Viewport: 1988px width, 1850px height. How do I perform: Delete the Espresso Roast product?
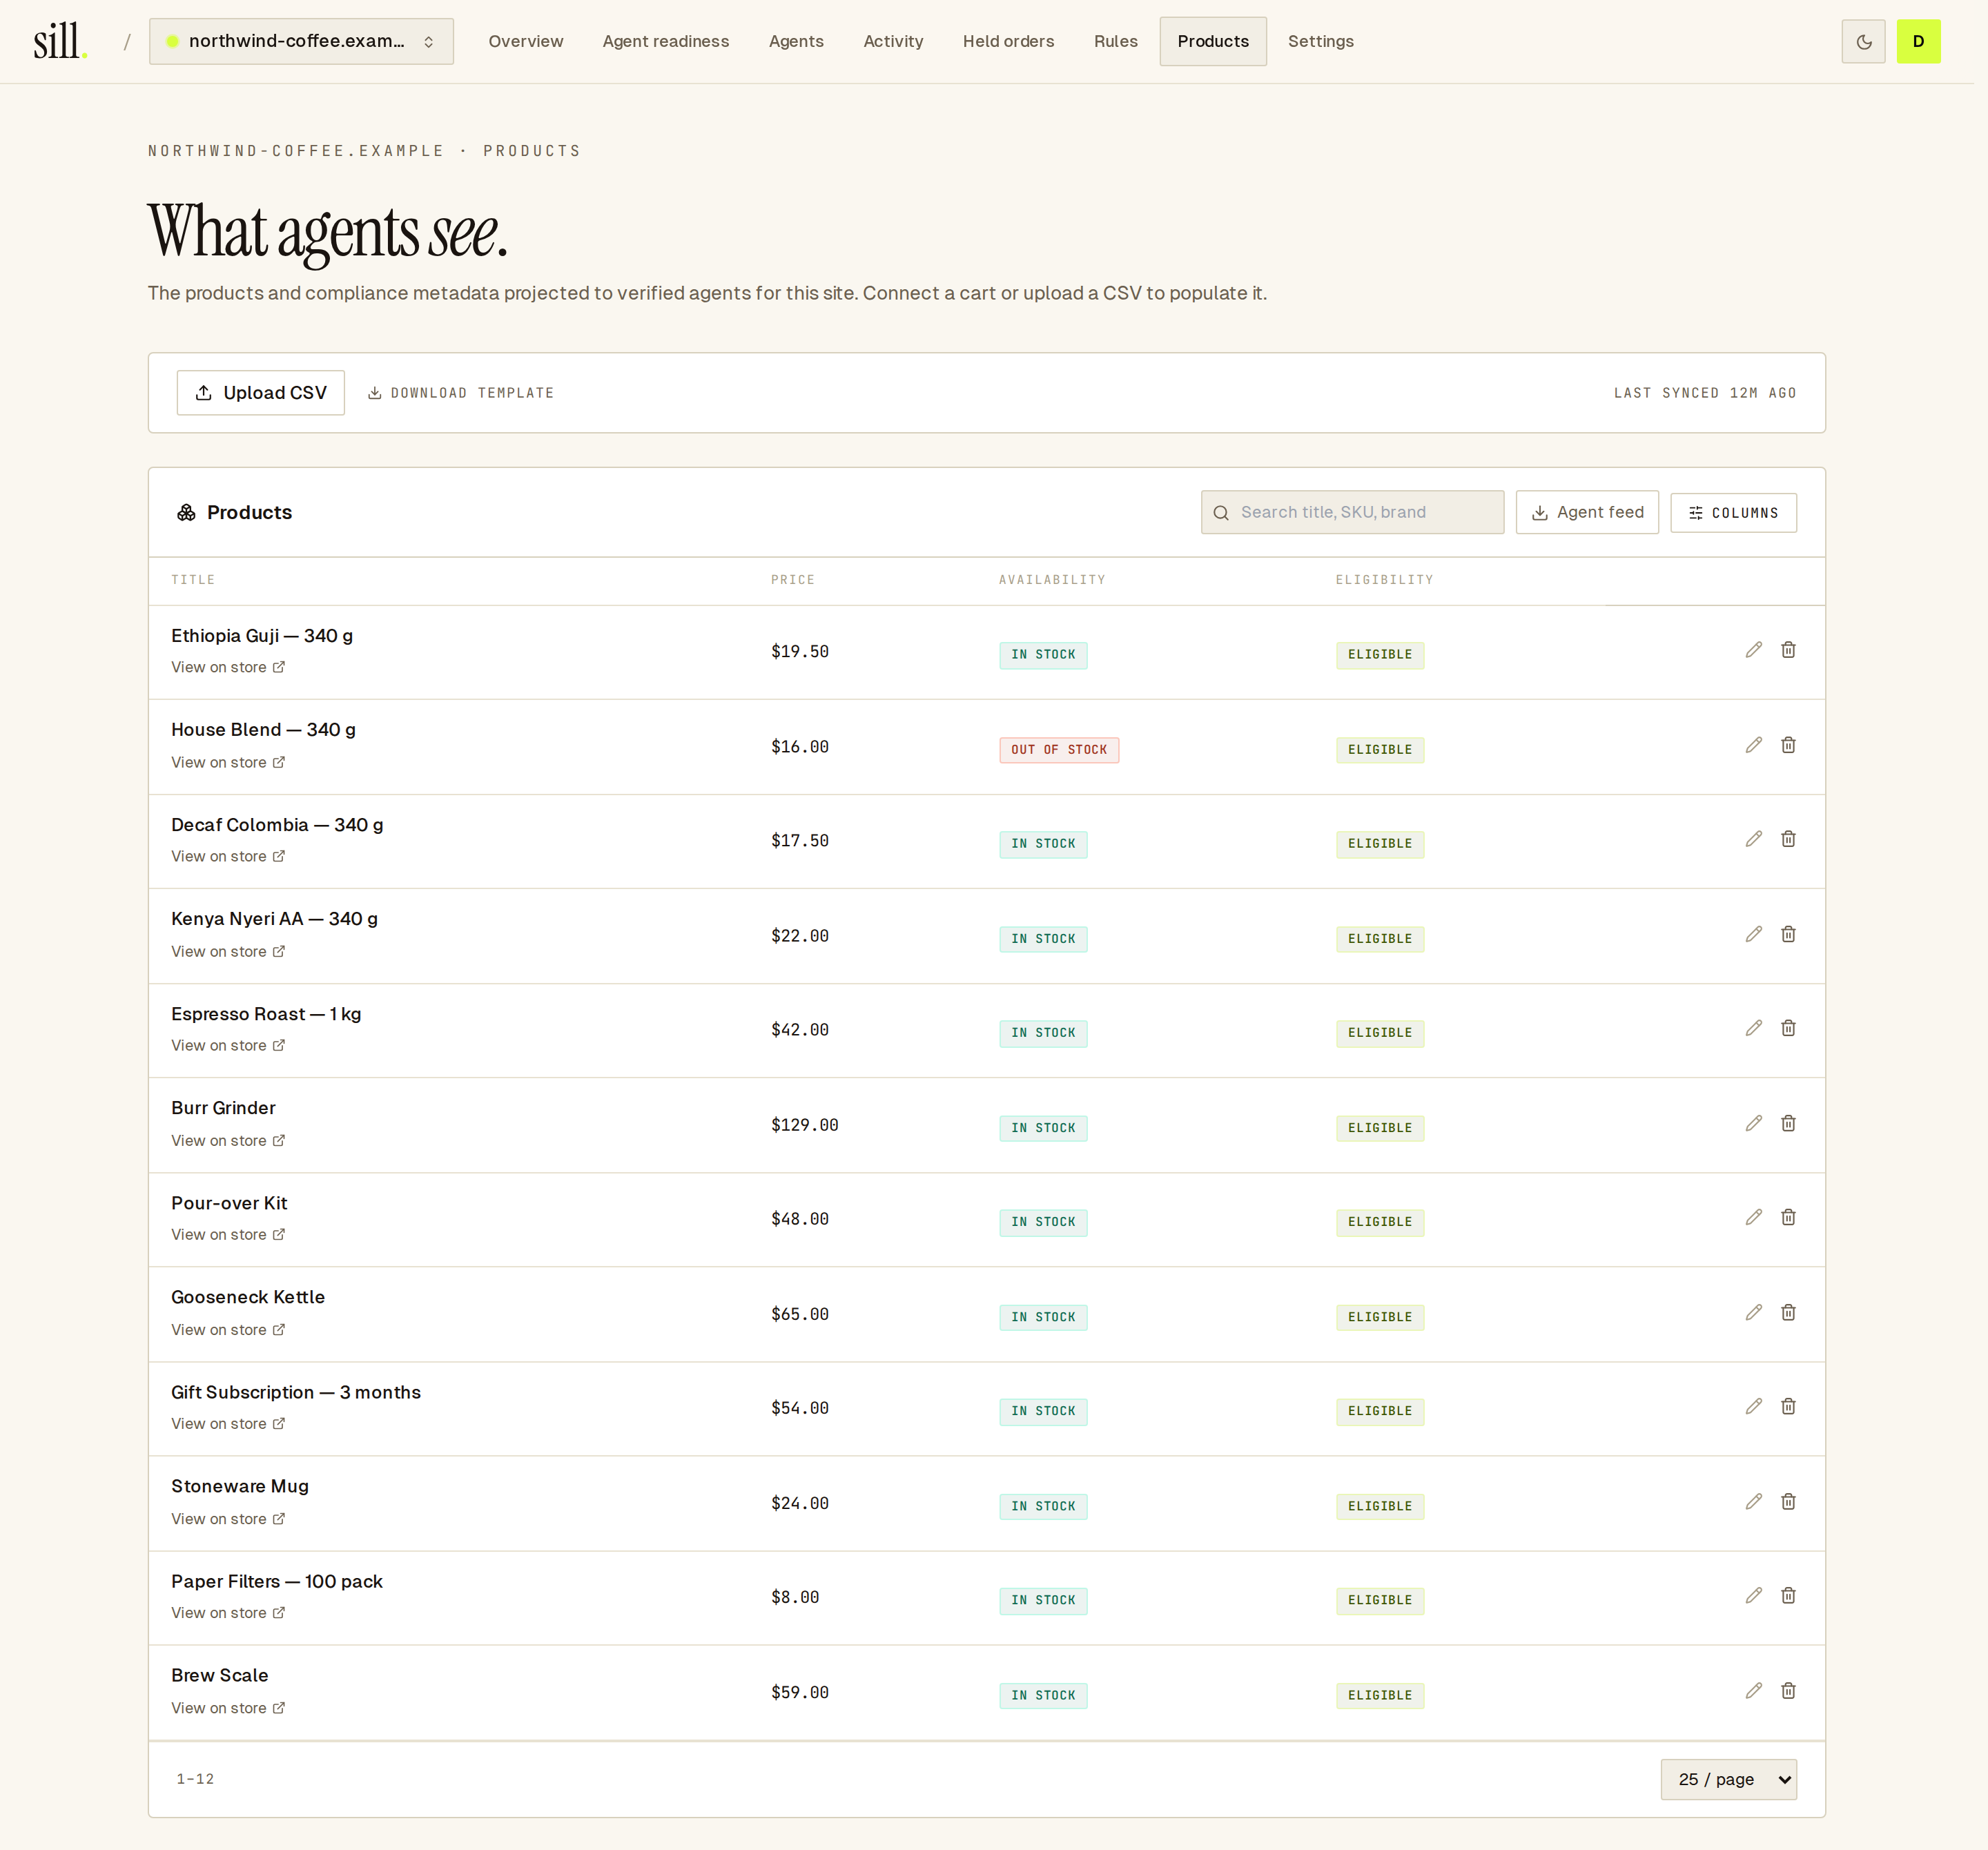(x=1788, y=1028)
